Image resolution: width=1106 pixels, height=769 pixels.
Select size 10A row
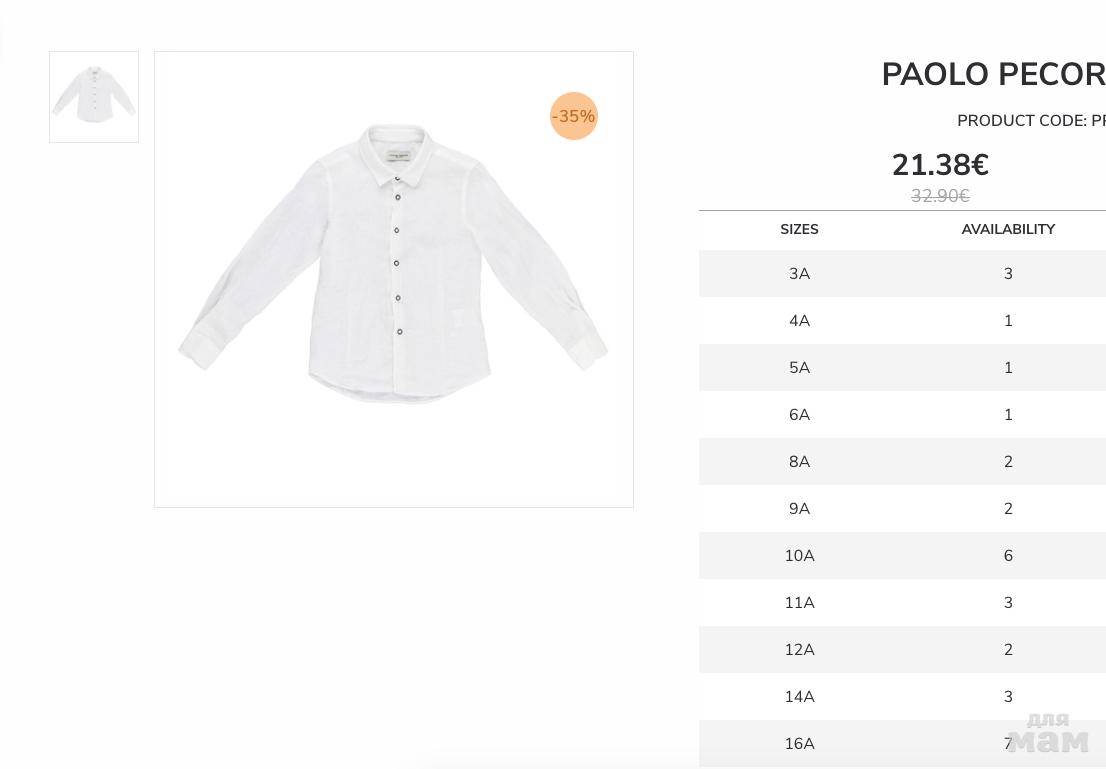click(799, 556)
